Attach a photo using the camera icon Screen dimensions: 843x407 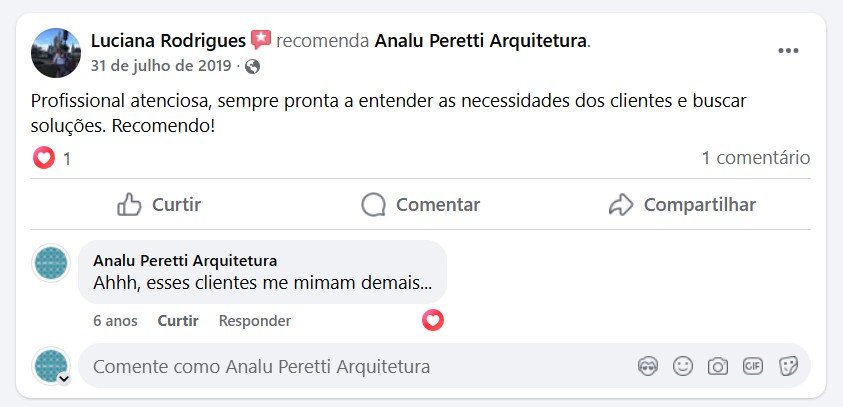coord(718,367)
